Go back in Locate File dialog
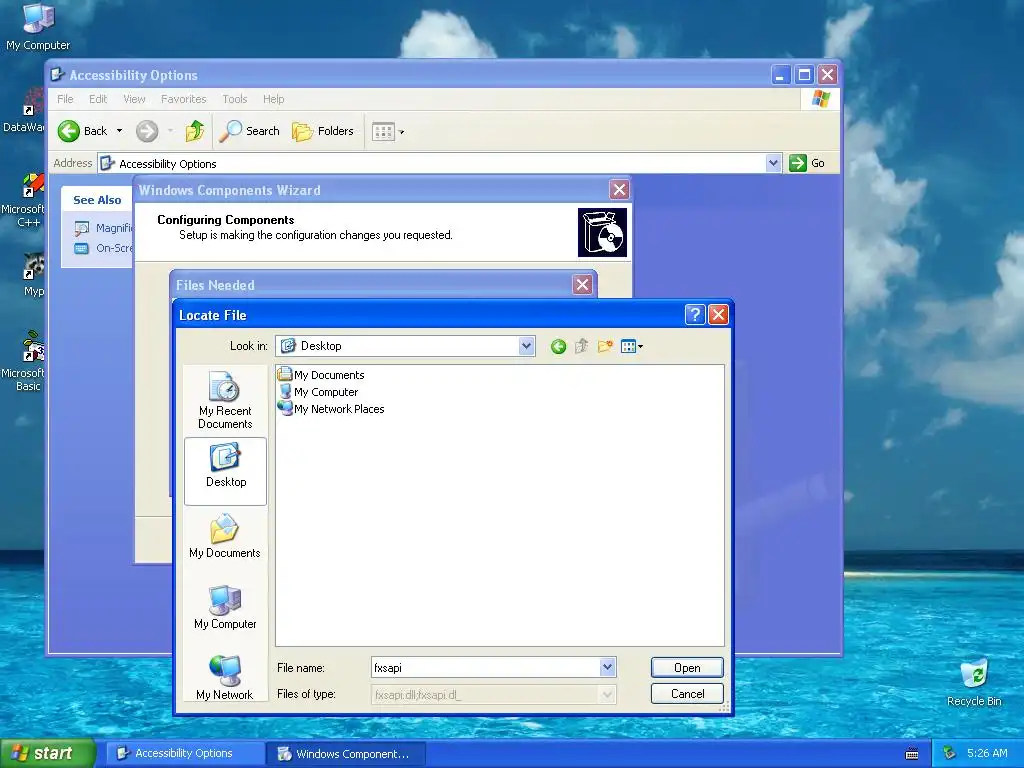This screenshot has height=768, width=1024. click(x=558, y=346)
